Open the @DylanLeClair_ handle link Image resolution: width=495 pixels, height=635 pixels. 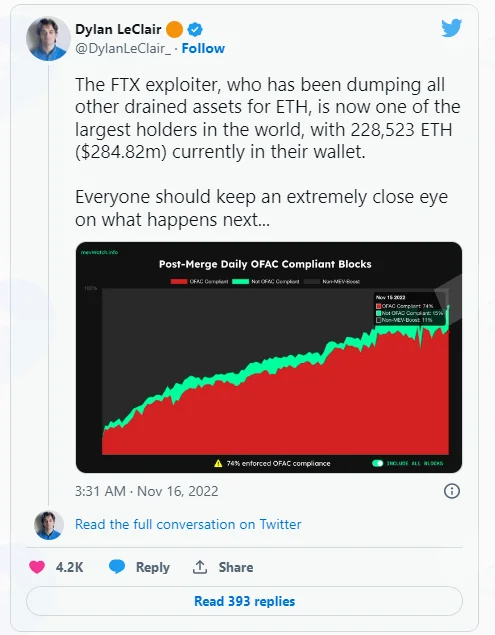click(x=123, y=48)
